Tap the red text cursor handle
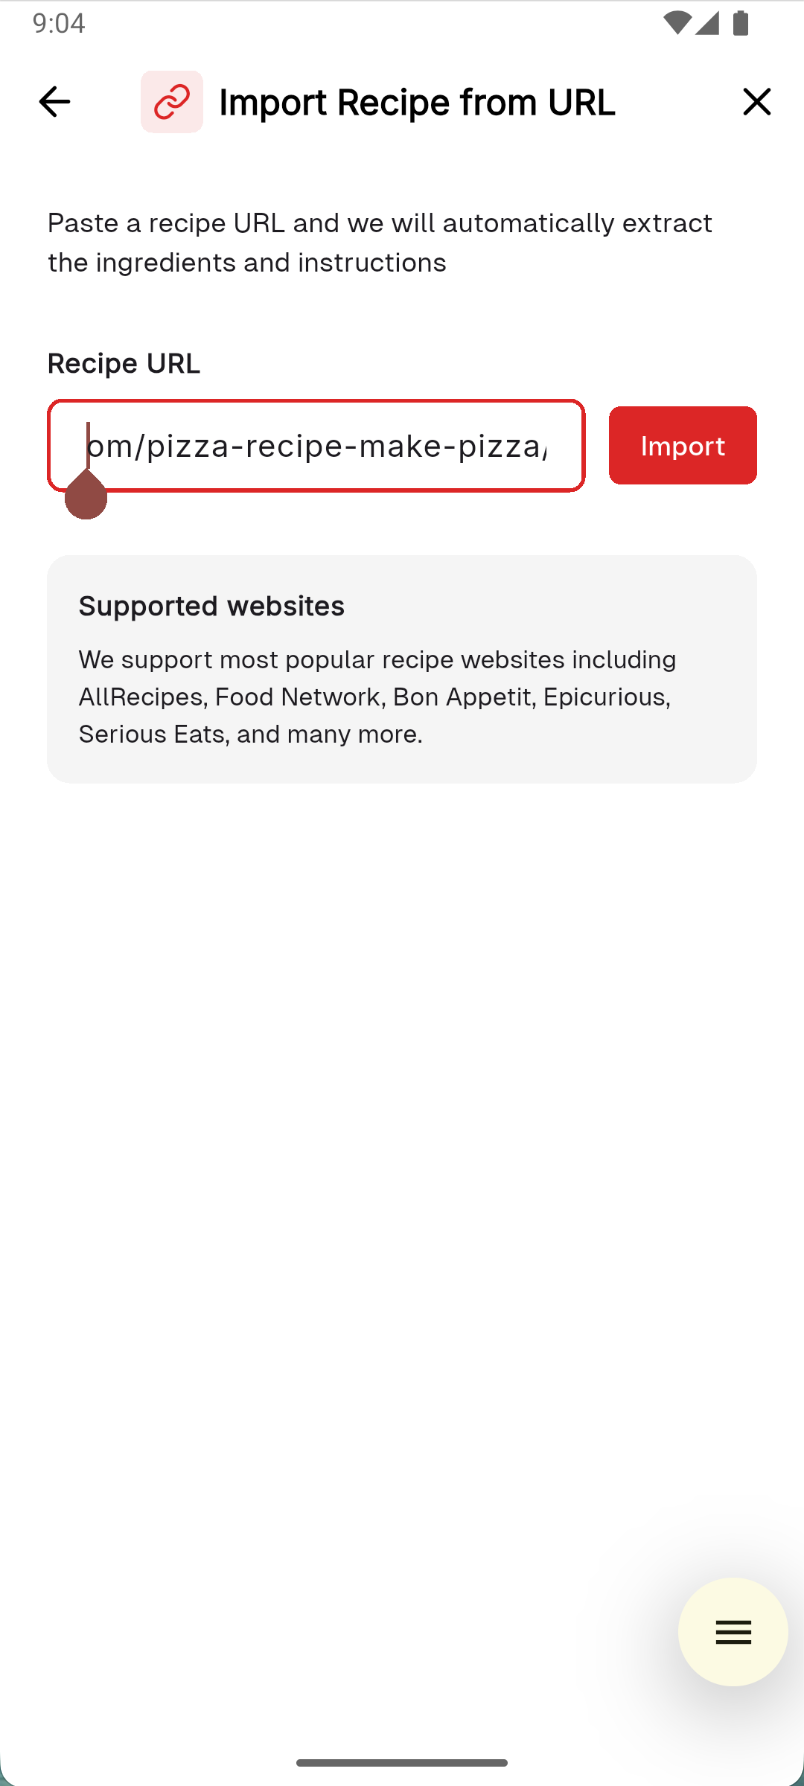804x1786 pixels. point(86,494)
